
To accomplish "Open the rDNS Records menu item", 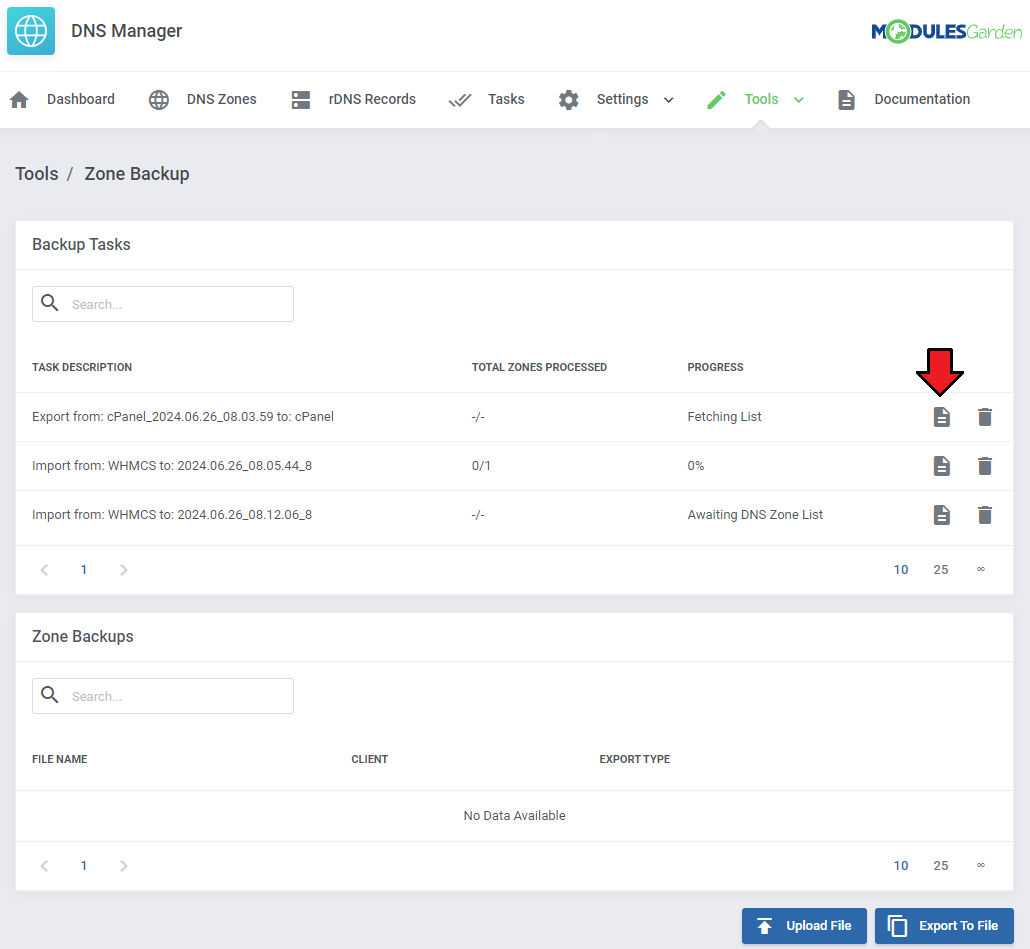I will 372,99.
